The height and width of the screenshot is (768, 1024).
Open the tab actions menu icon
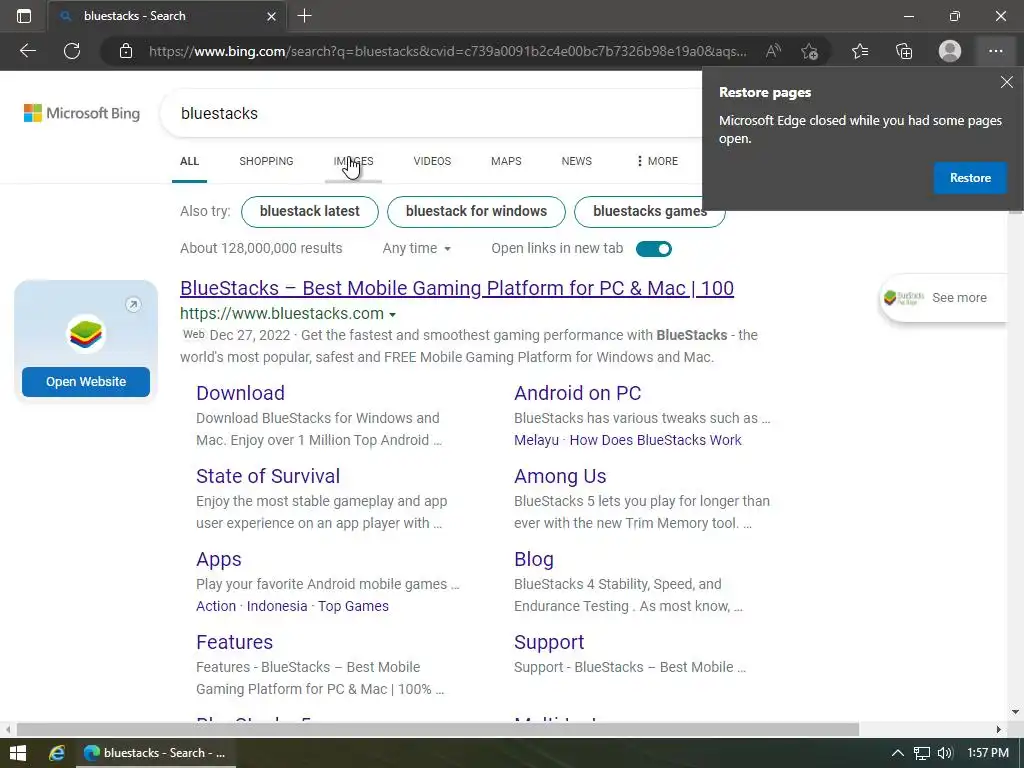point(24,16)
